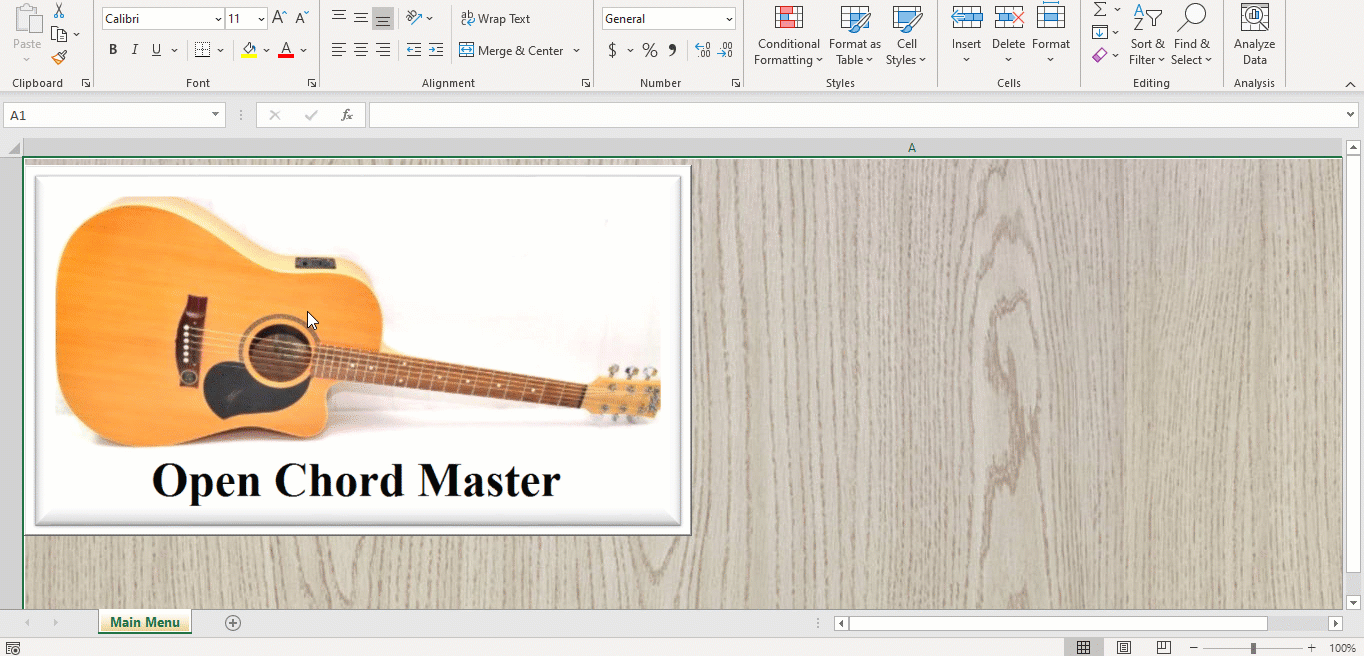Toggle italic formatting
Screen dimensions: 1364x656
coord(134,49)
